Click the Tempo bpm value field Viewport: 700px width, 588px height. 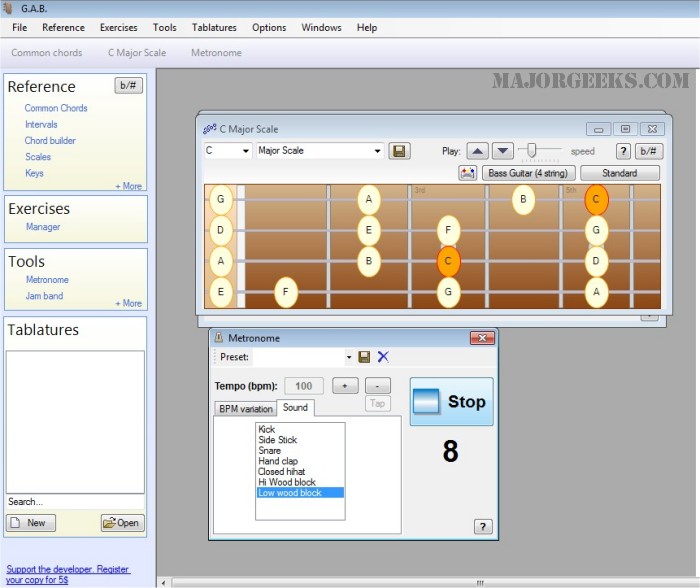coord(304,386)
